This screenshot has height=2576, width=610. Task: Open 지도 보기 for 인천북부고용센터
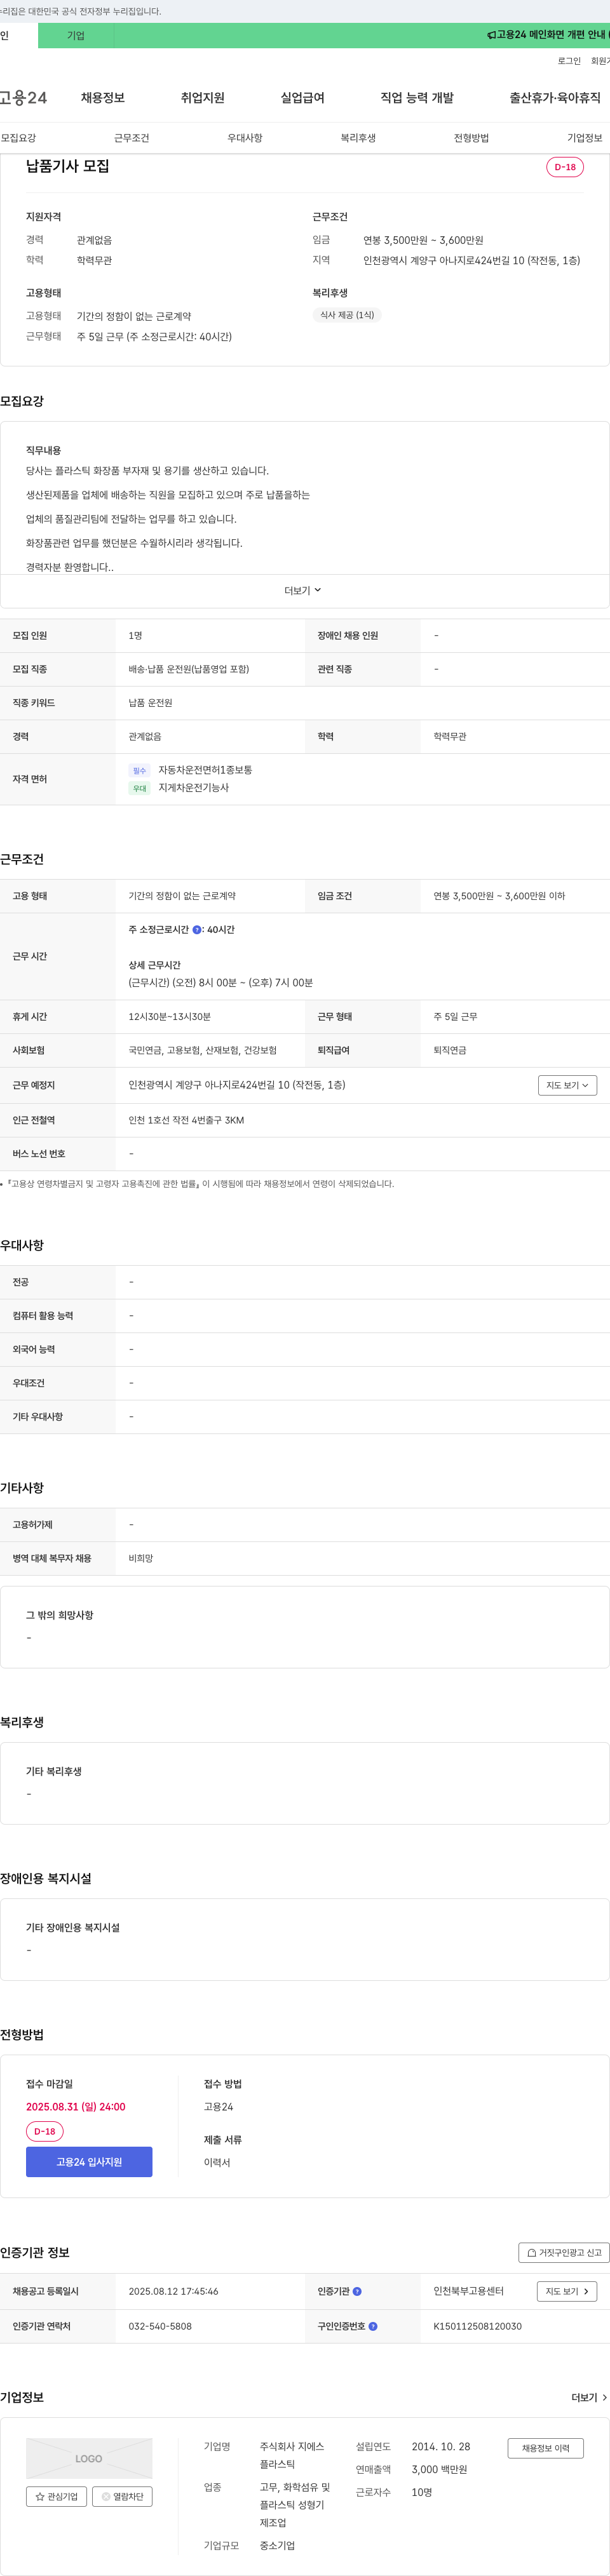click(567, 2292)
